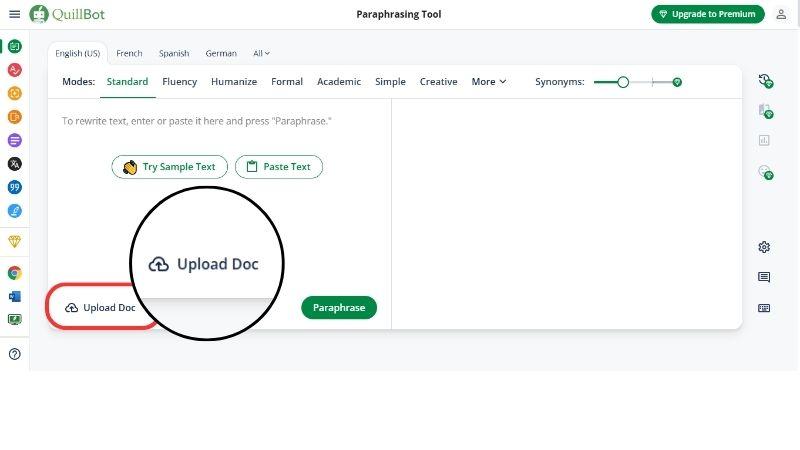Image resolution: width=800 pixels, height=450 pixels.
Task: Click the Try Sample Text button
Action: (x=169, y=167)
